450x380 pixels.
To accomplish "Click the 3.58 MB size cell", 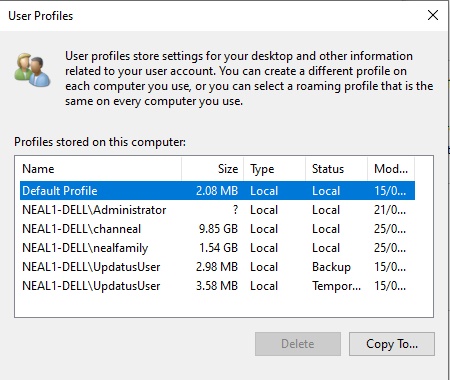I will point(217,286).
